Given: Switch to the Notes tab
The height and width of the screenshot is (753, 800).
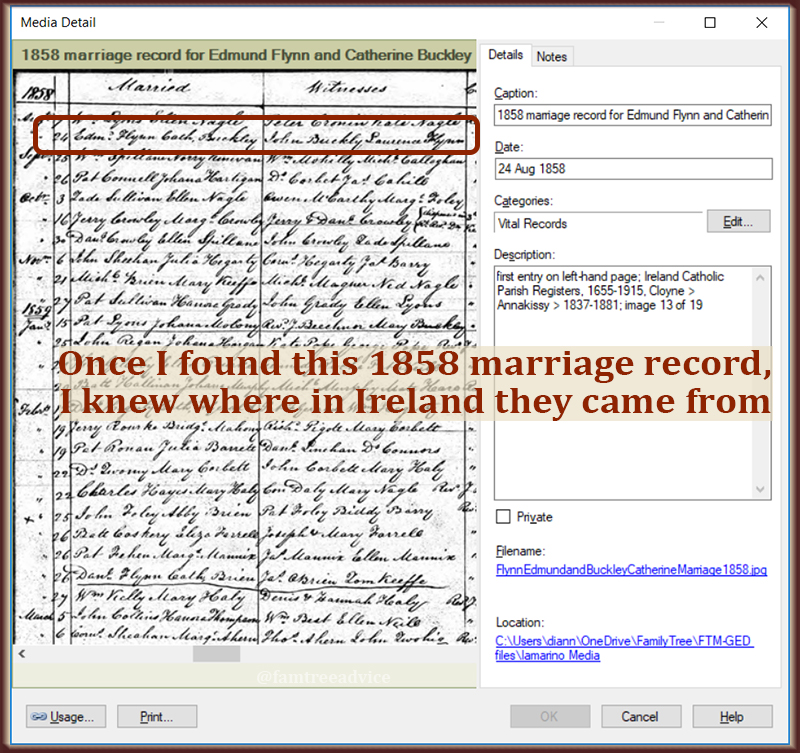Looking at the screenshot, I should pos(551,57).
